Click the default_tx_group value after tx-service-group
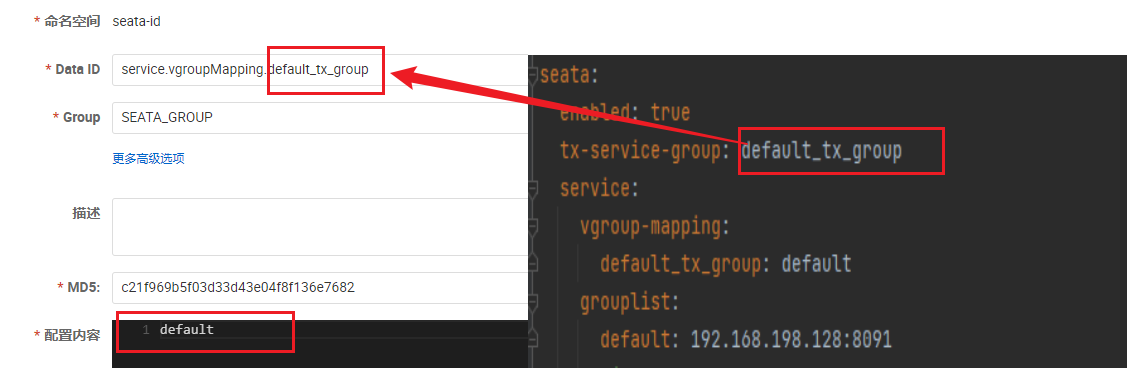Screen dimensions: 1142x380 click(822, 151)
